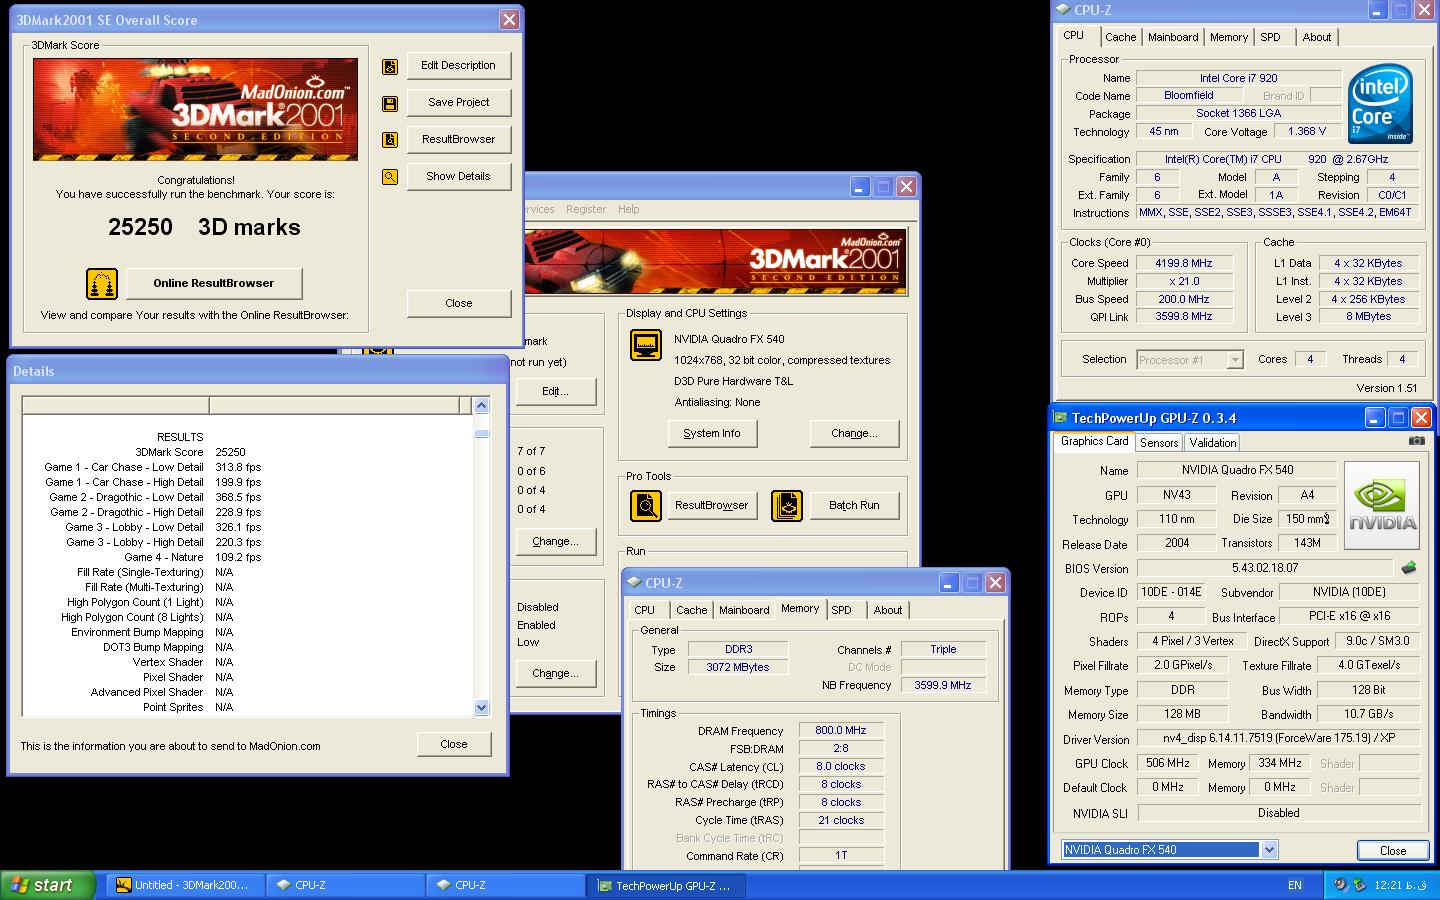Click the System Info button

coord(712,434)
